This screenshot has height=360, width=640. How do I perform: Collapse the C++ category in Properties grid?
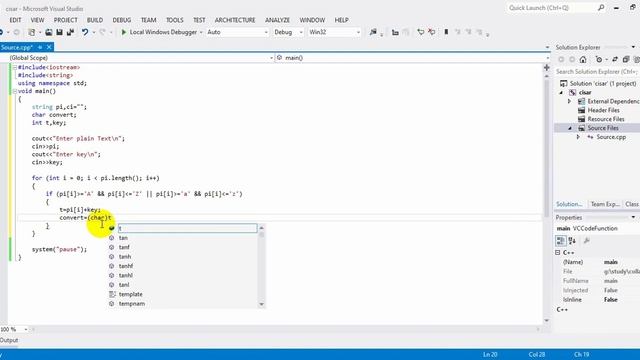click(558, 253)
